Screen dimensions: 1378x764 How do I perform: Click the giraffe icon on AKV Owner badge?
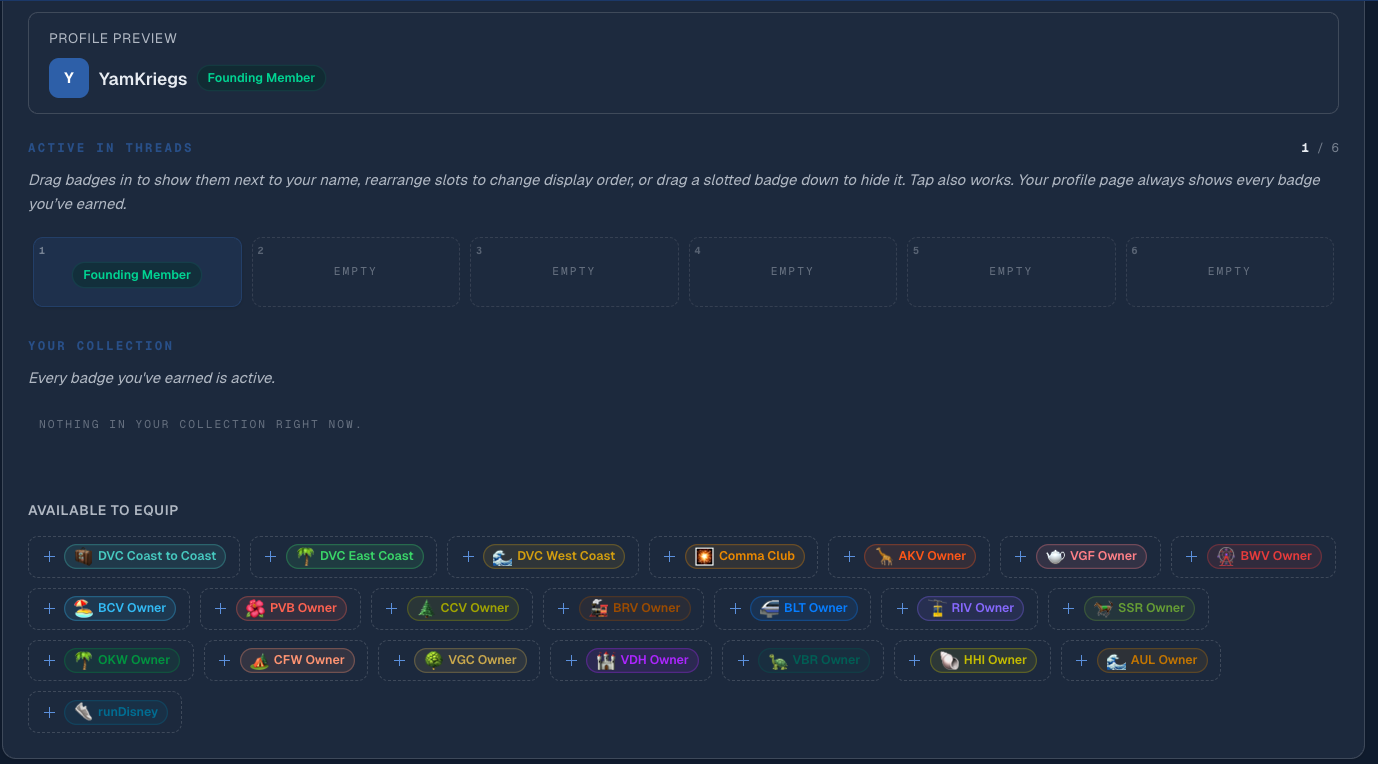click(883, 556)
